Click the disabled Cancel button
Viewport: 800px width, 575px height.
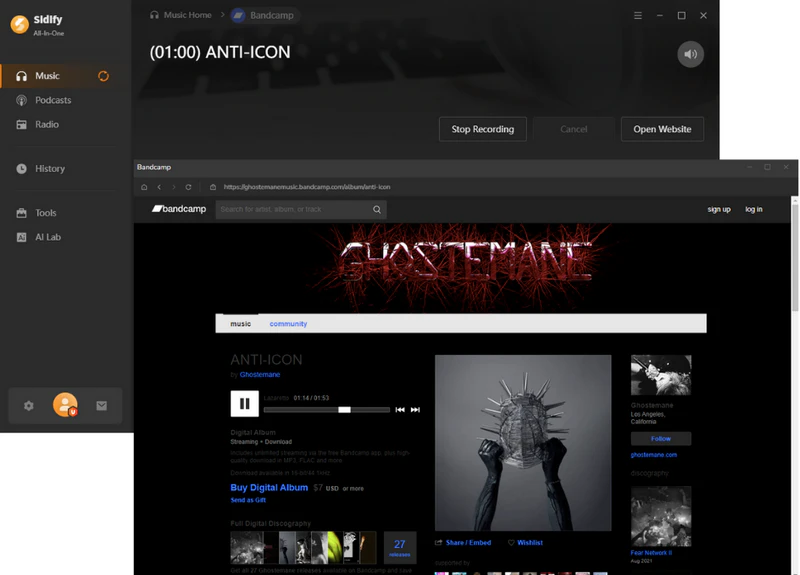coord(573,129)
